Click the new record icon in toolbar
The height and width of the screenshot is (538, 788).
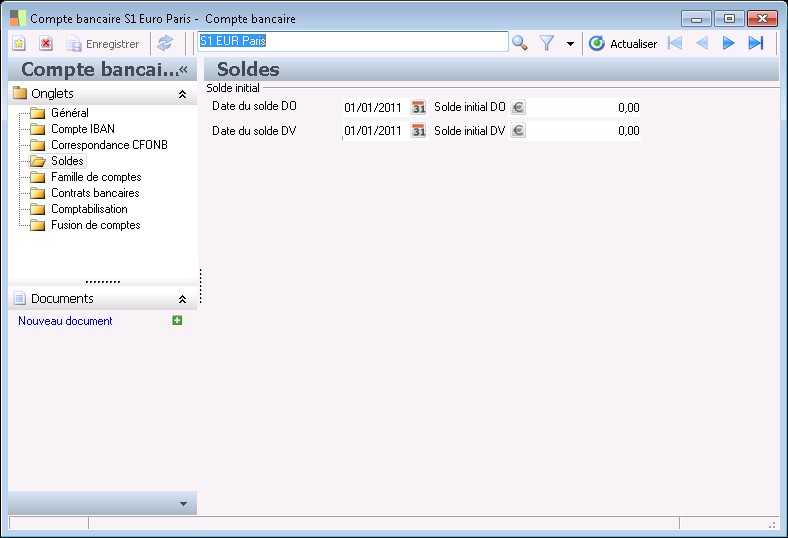coord(19,44)
